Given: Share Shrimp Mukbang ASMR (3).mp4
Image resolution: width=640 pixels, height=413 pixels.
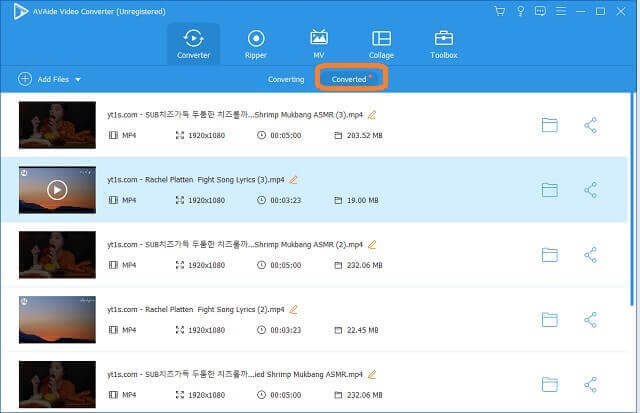Looking at the screenshot, I should pos(591,125).
